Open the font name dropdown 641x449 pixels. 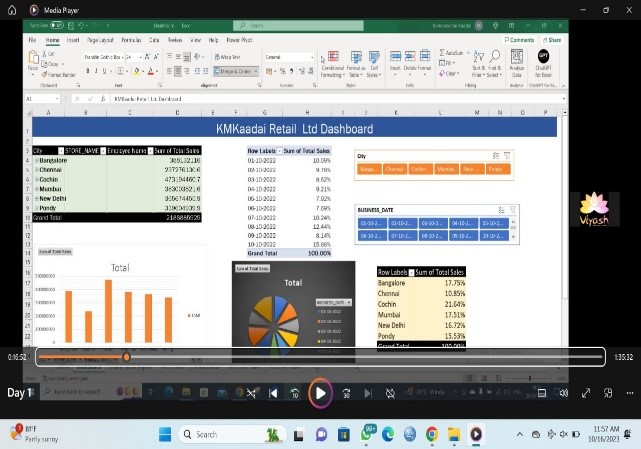[122, 57]
